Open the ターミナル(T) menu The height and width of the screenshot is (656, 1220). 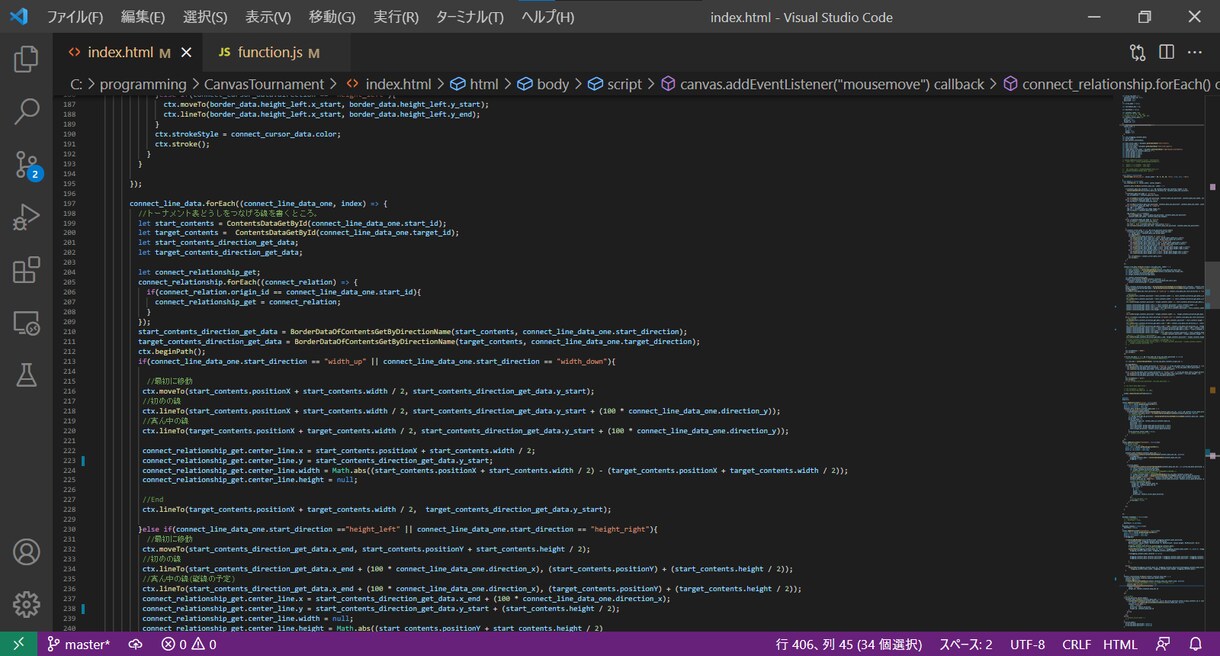(469, 17)
